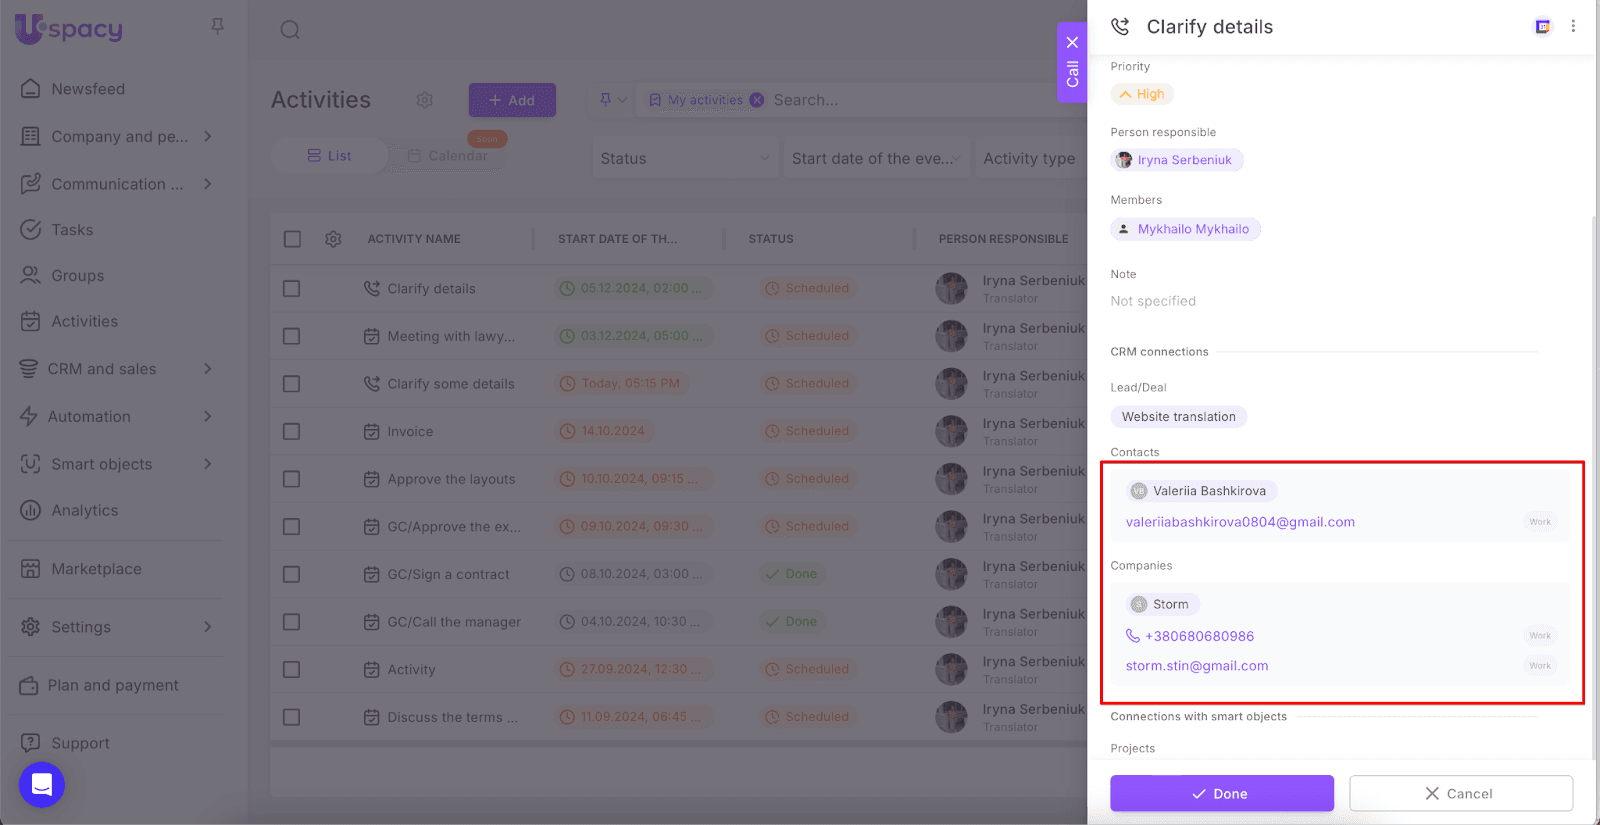Check the Clarify details row checkbox
Screen dimensions: 1600x825
(x=292, y=289)
